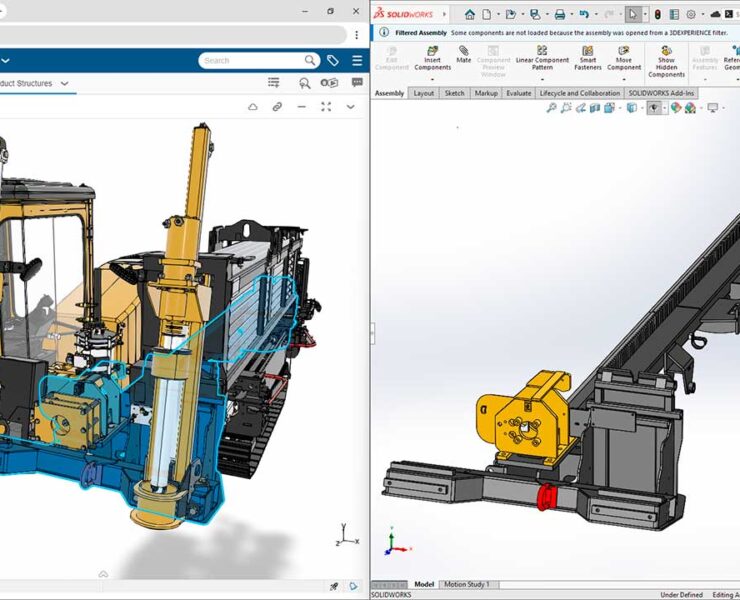This screenshot has width=740, height=600.
Task: Select the Mate tool
Action: 463,55
